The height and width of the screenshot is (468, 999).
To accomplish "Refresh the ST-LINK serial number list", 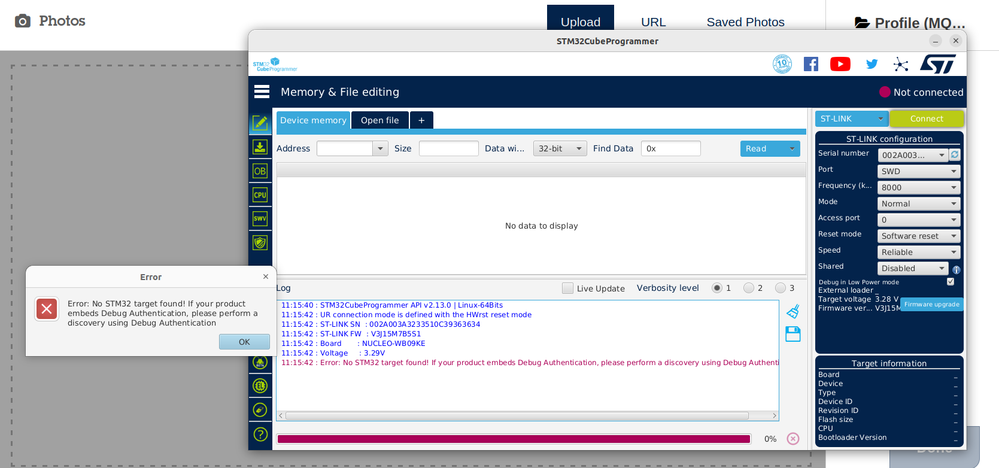I will [x=954, y=155].
